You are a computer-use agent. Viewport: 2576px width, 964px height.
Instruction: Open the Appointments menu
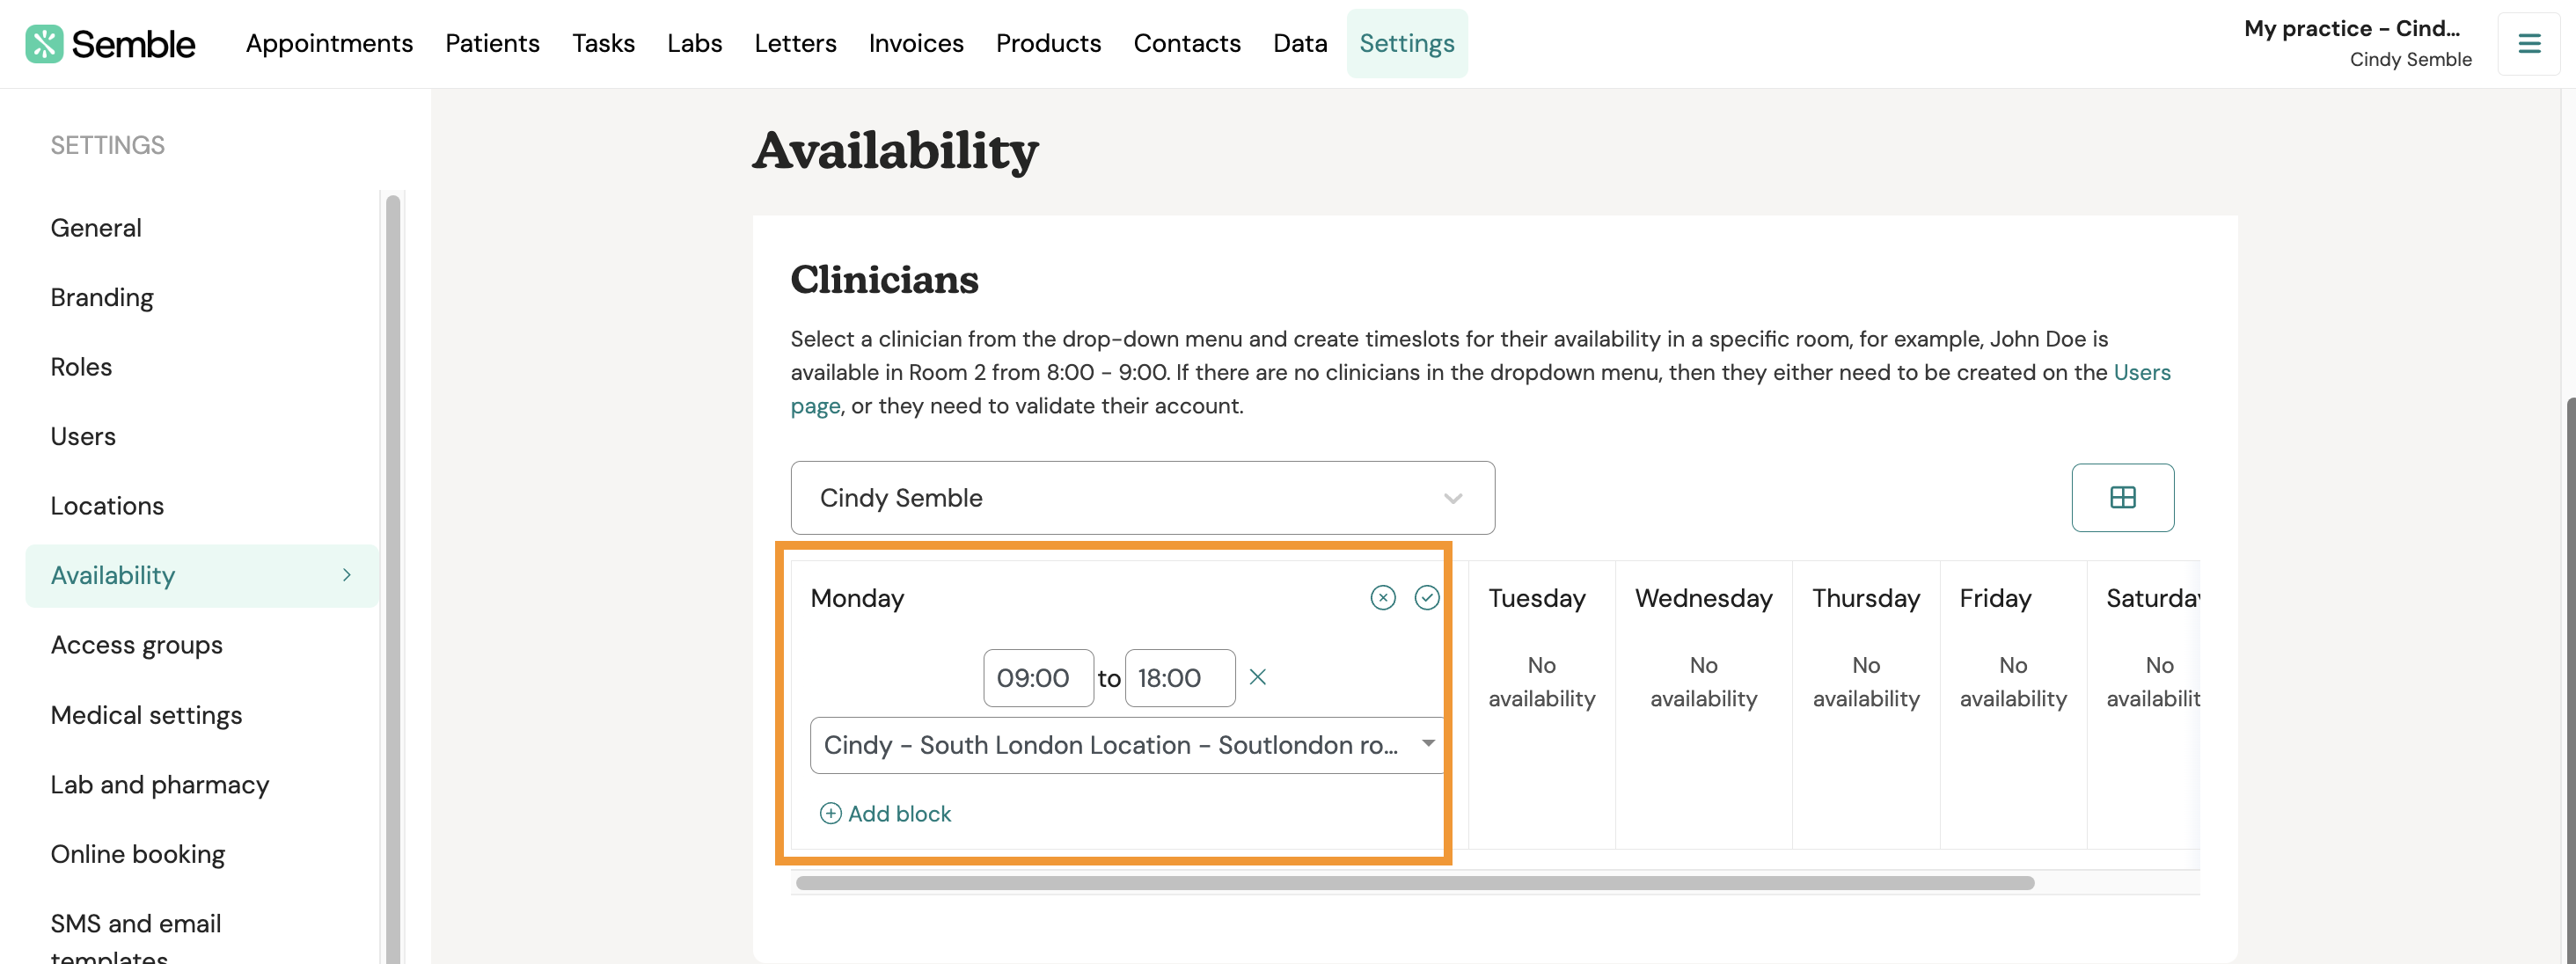coord(329,43)
